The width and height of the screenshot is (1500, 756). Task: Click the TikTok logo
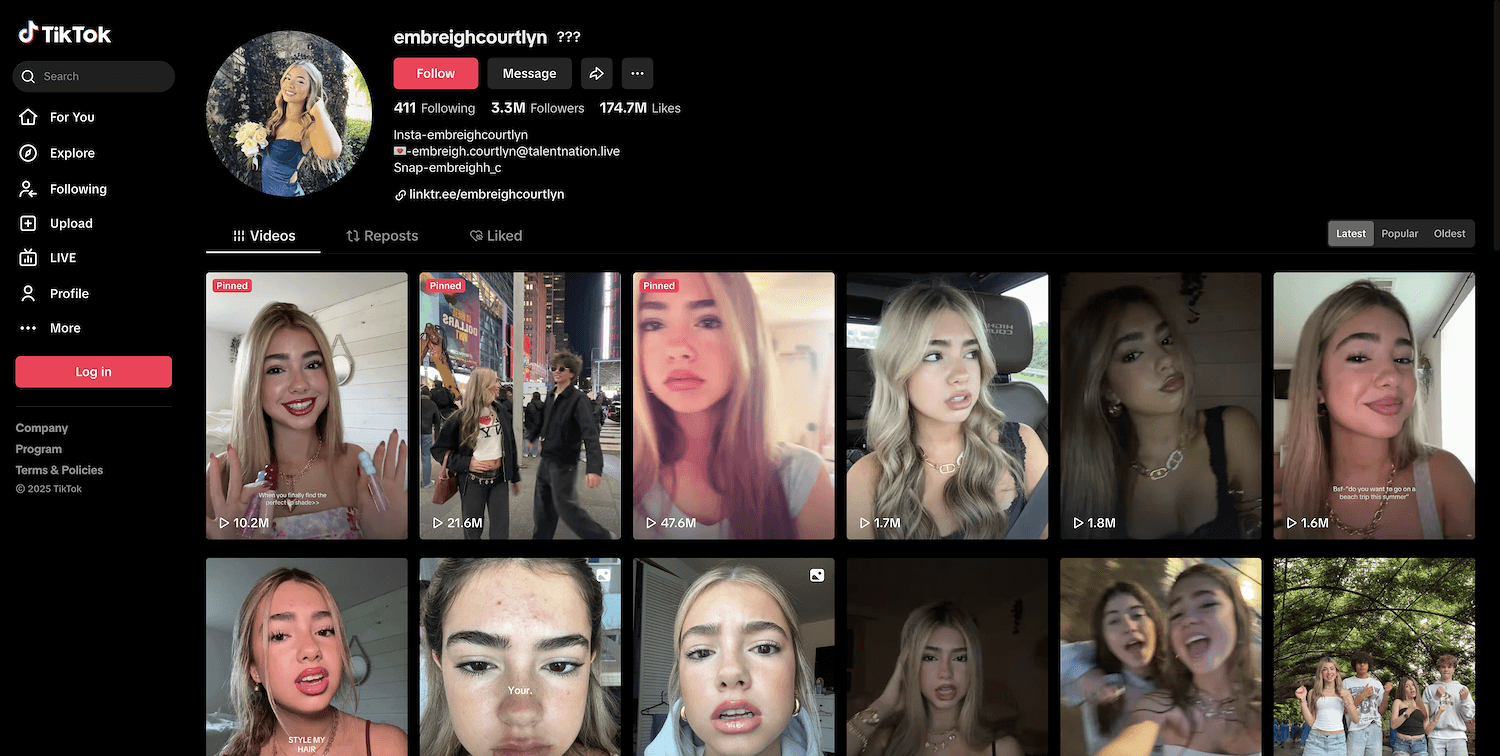tap(65, 34)
